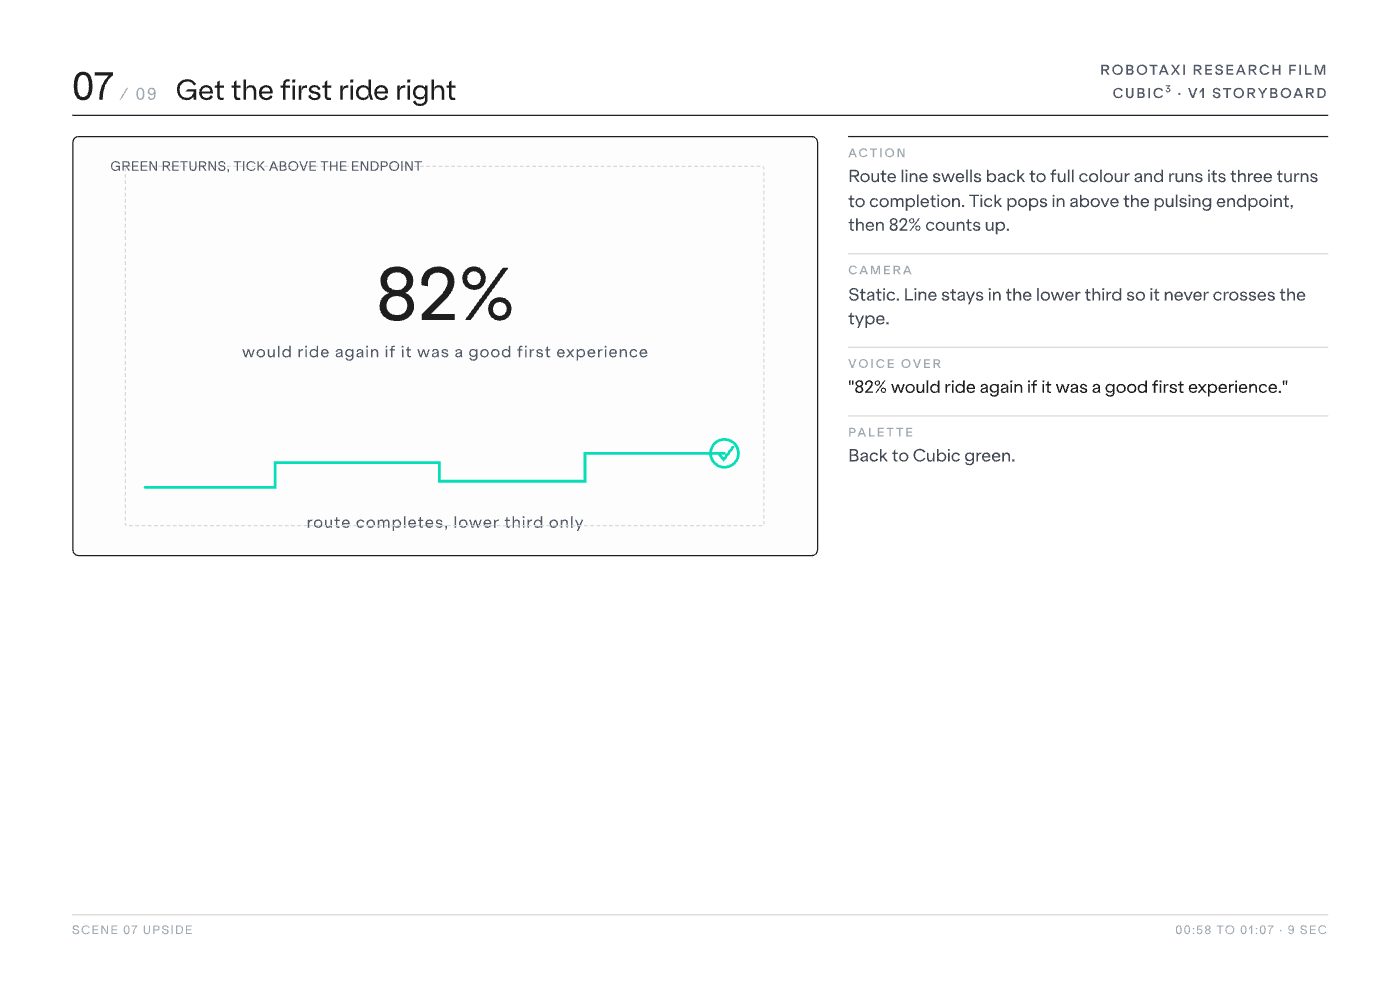1400x989 pixels.
Task: Click 'route completes, lower third only' caption
Action: pos(445,522)
